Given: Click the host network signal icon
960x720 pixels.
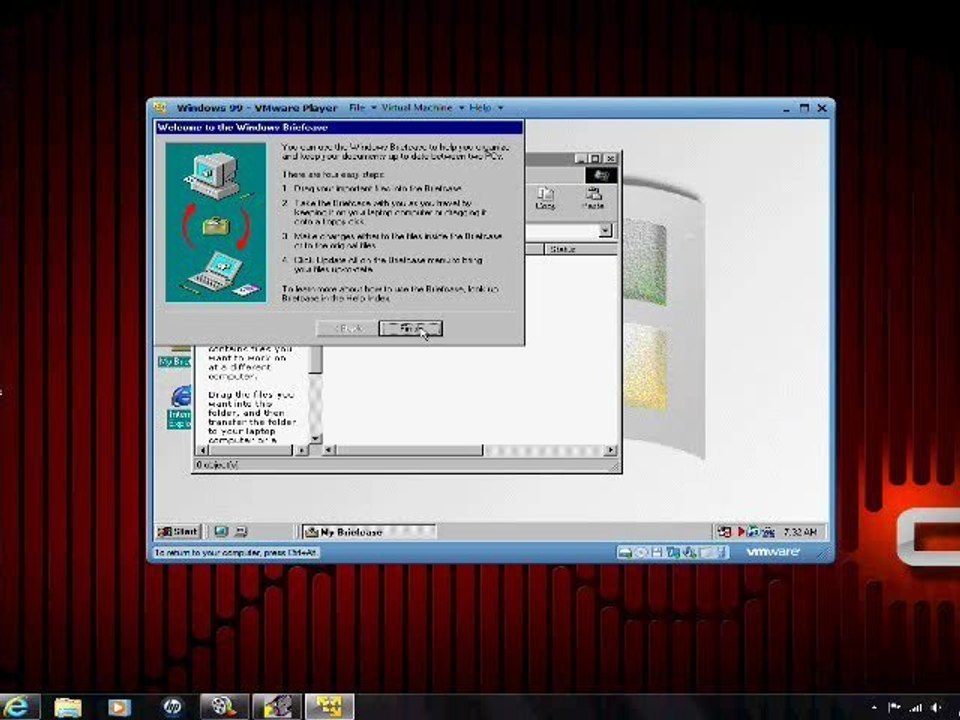Looking at the screenshot, I should coord(915,708).
